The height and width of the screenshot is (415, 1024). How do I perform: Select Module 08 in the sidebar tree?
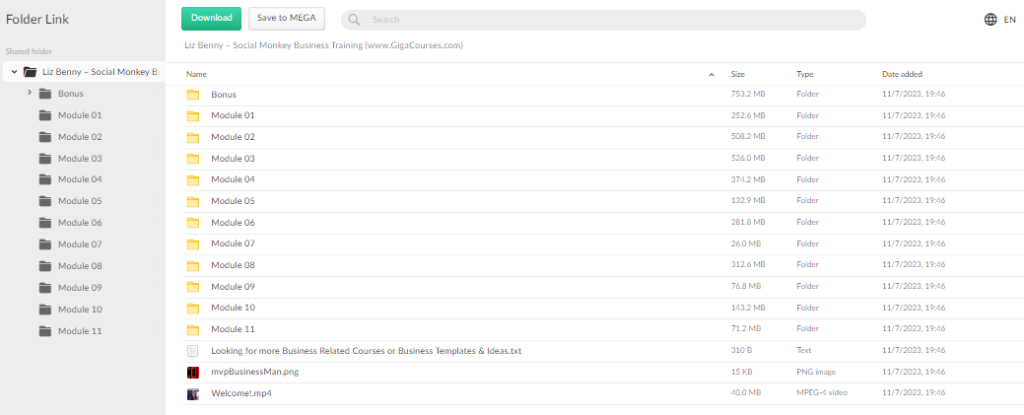[x=80, y=266]
